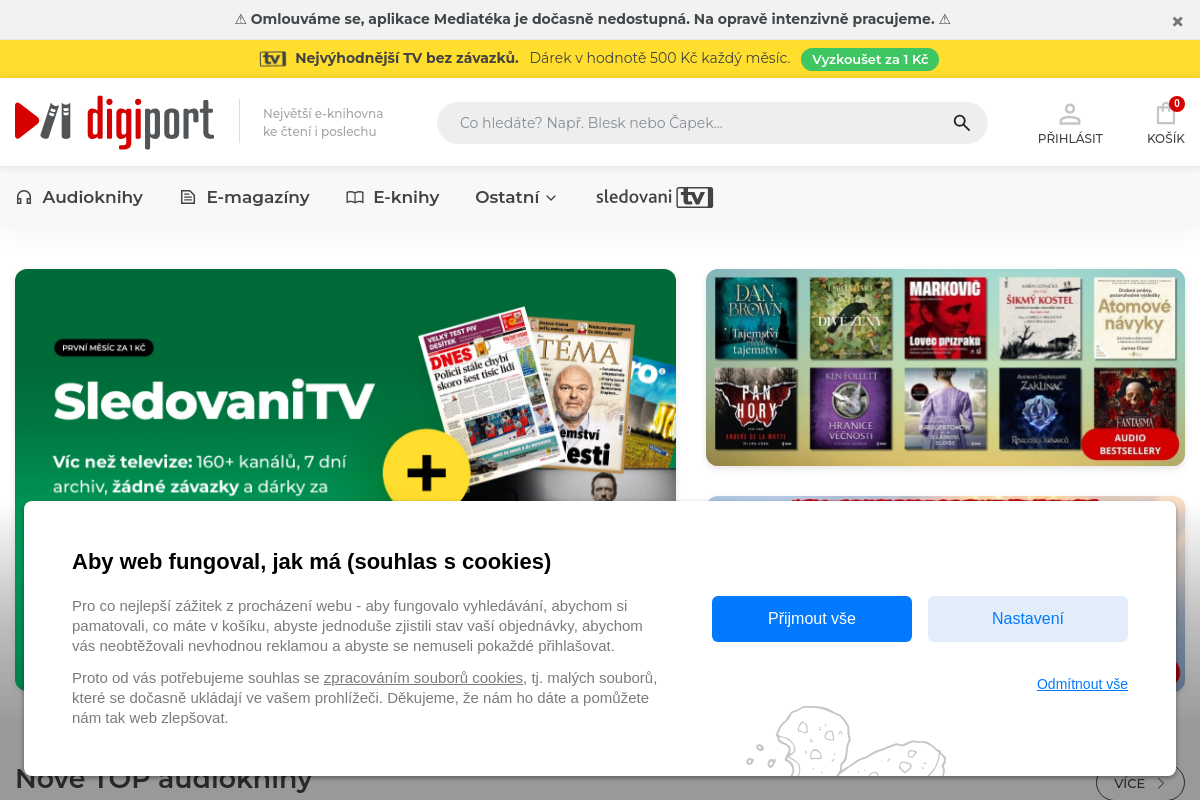Select the Lovec přízraků Markovič cover
Image resolution: width=1200 pixels, height=800 pixels.
click(945, 318)
